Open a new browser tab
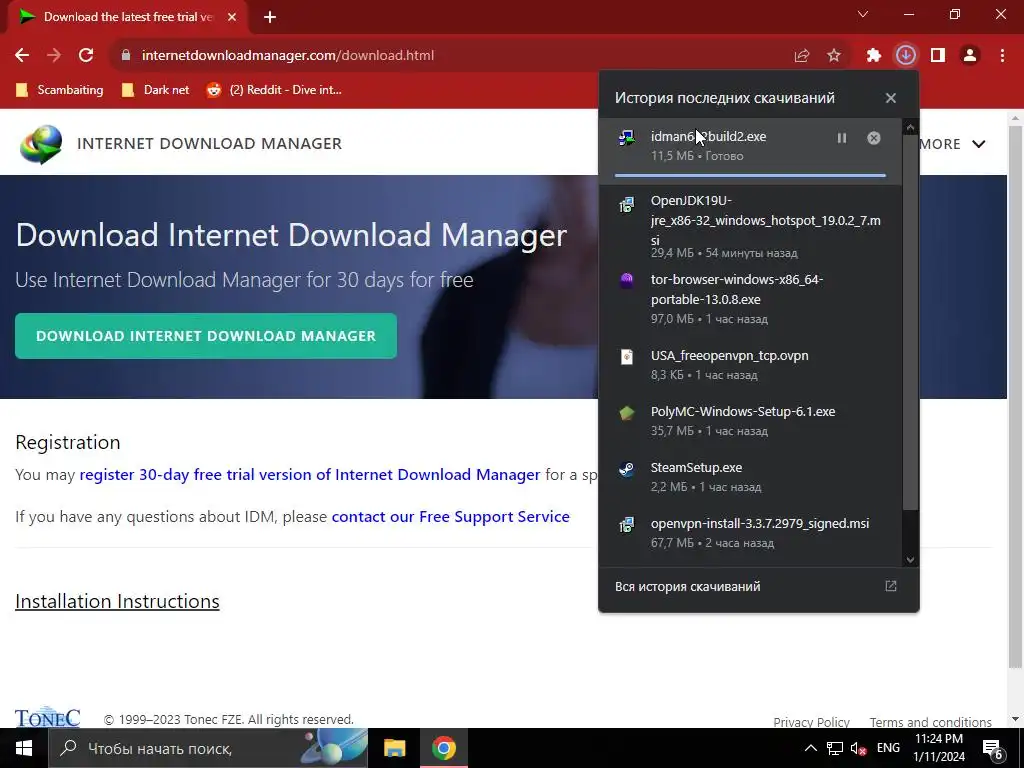The height and width of the screenshot is (768, 1024). (270, 17)
